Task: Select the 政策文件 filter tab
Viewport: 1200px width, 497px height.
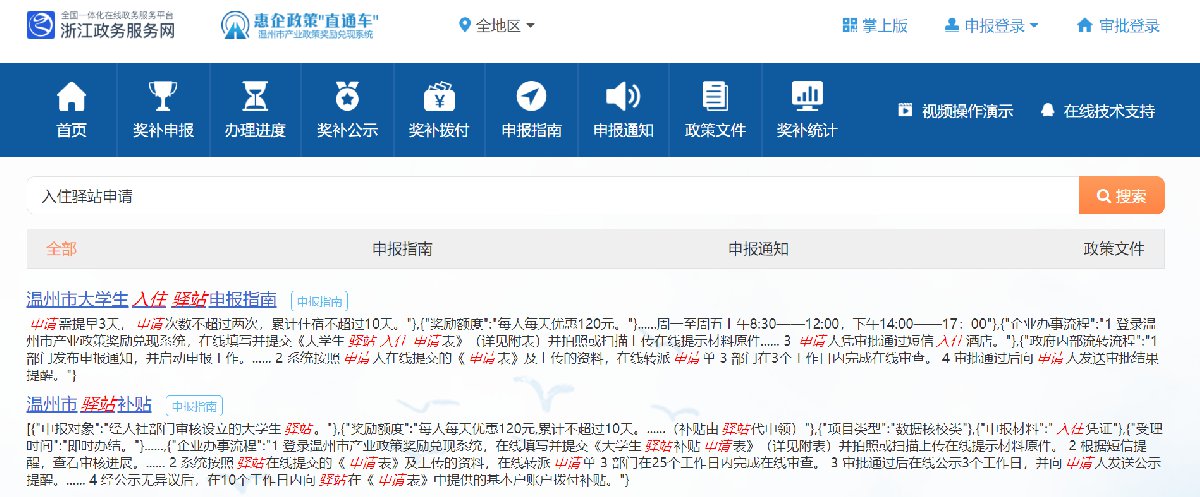Action: point(1113,249)
